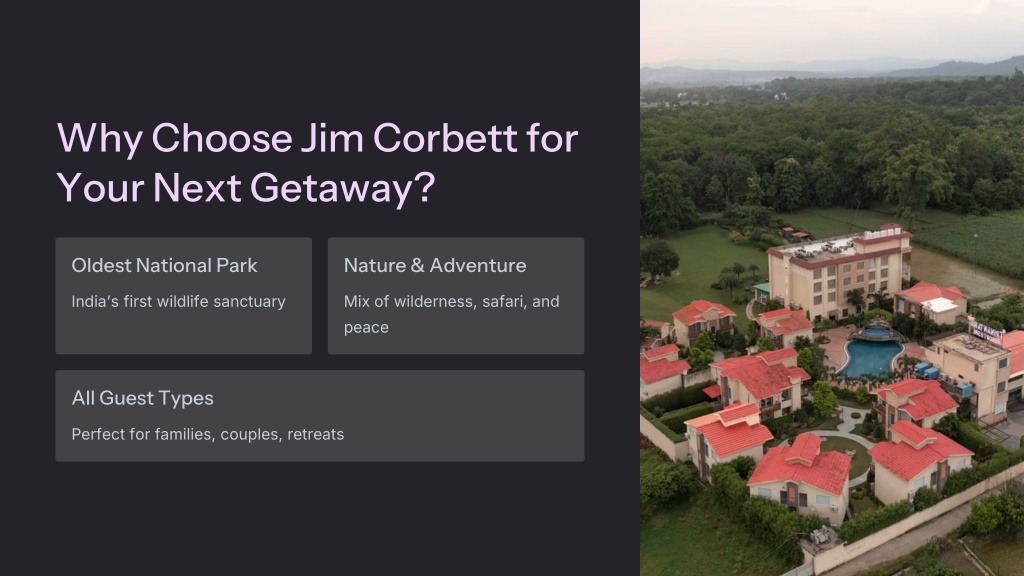Select 'Perfect for families, couples, retreats' text

(208, 434)
